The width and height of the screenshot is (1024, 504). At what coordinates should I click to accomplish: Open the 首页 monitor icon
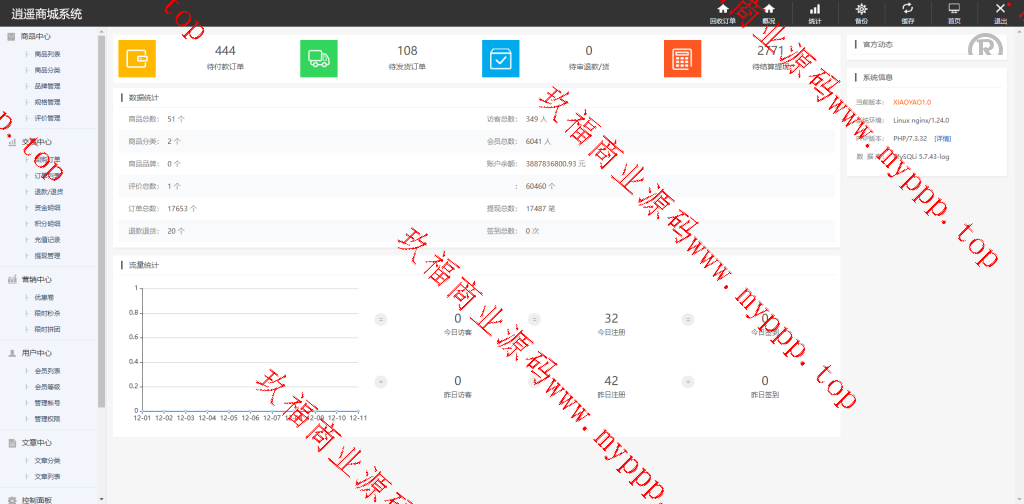tap(954, 10)
